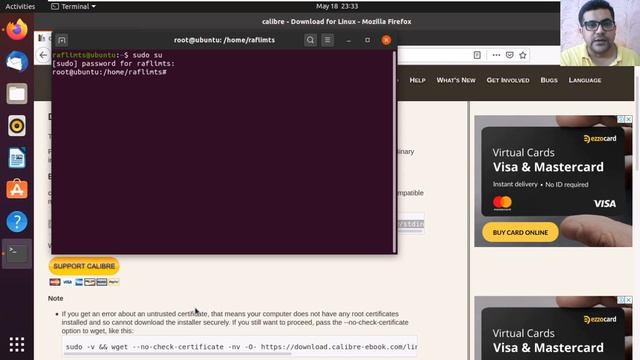
Task: Open Ubuntu Software store icon
Action: point(17,189)
